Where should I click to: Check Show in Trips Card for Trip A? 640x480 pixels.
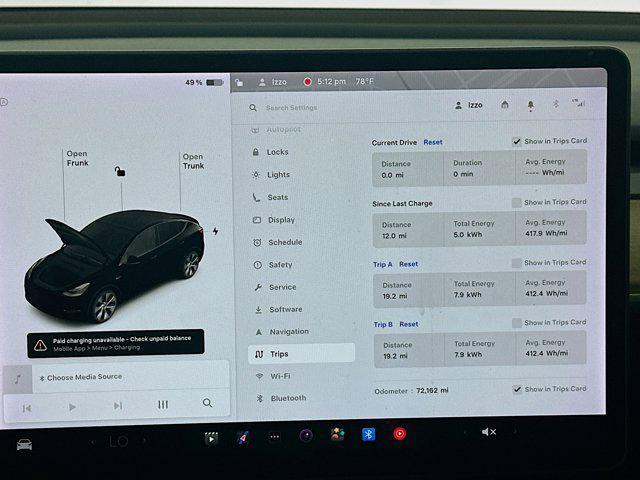[517, 263]
